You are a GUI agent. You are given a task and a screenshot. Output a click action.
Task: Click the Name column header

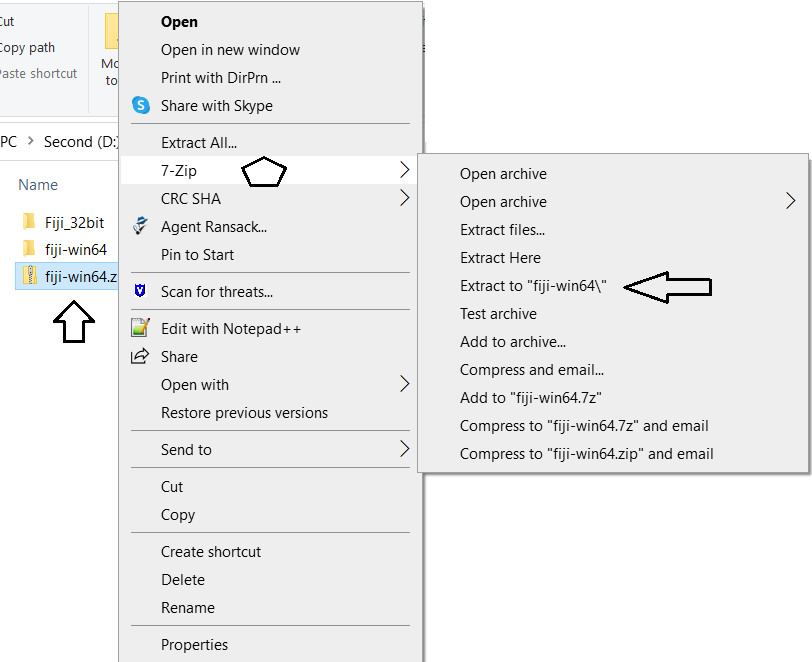38,185
